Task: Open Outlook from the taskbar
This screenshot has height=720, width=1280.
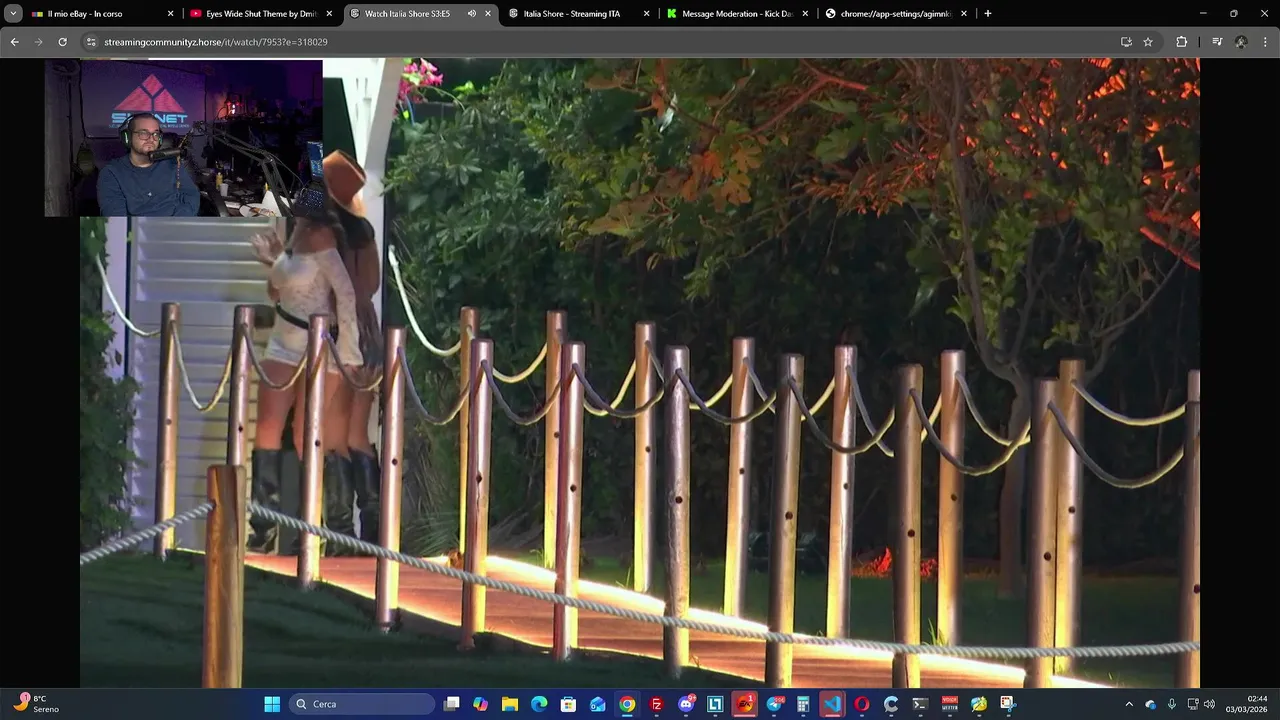Action: [x=598, y=704]
